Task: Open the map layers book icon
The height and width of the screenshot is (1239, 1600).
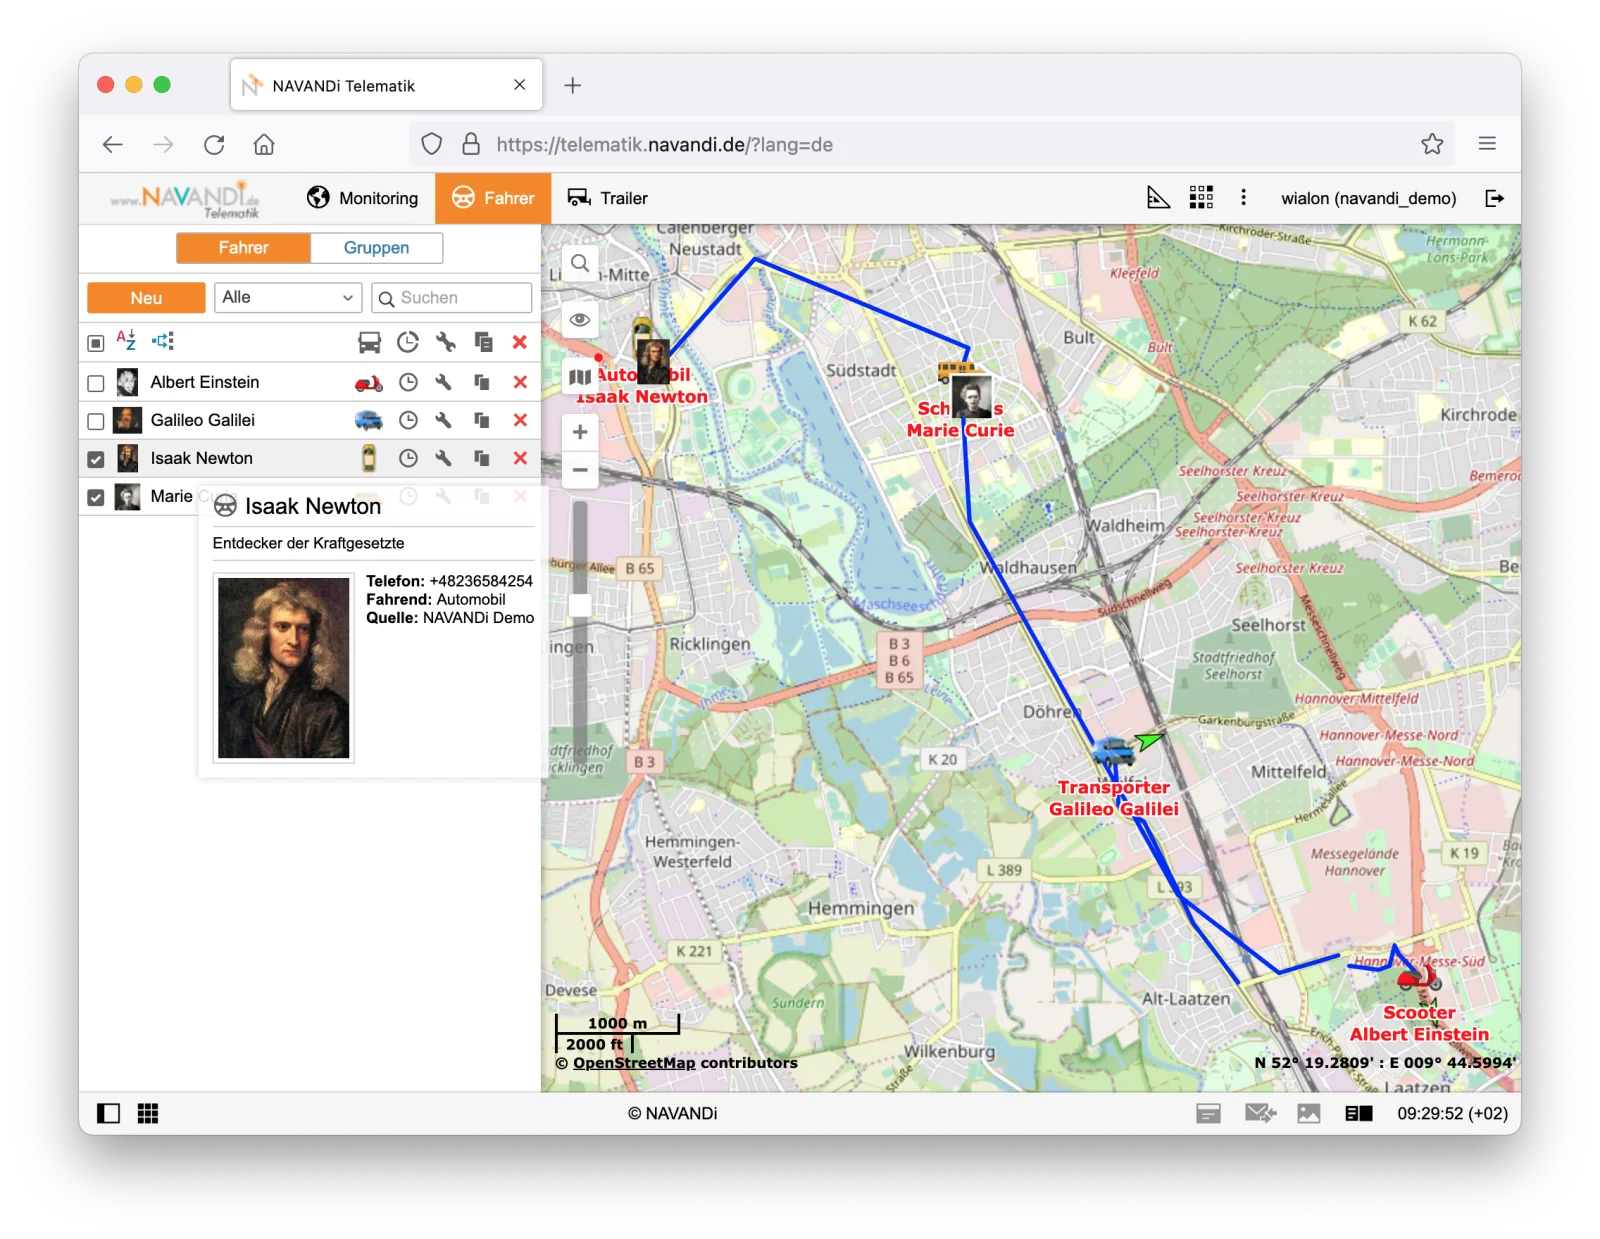Action: pyautogui.click(x=580, y=377)
